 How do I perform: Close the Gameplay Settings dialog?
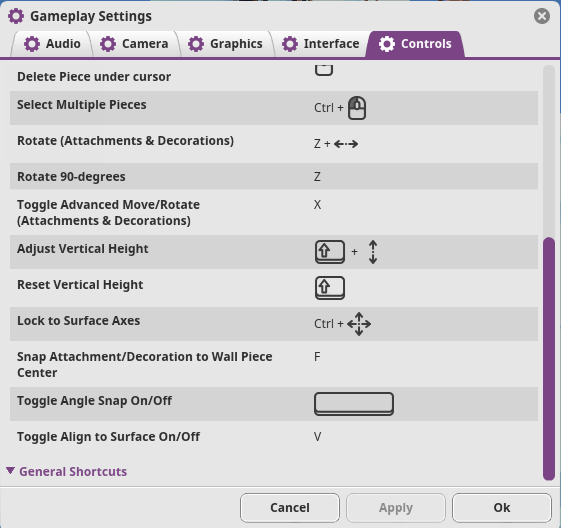click(x=542, y=16)
